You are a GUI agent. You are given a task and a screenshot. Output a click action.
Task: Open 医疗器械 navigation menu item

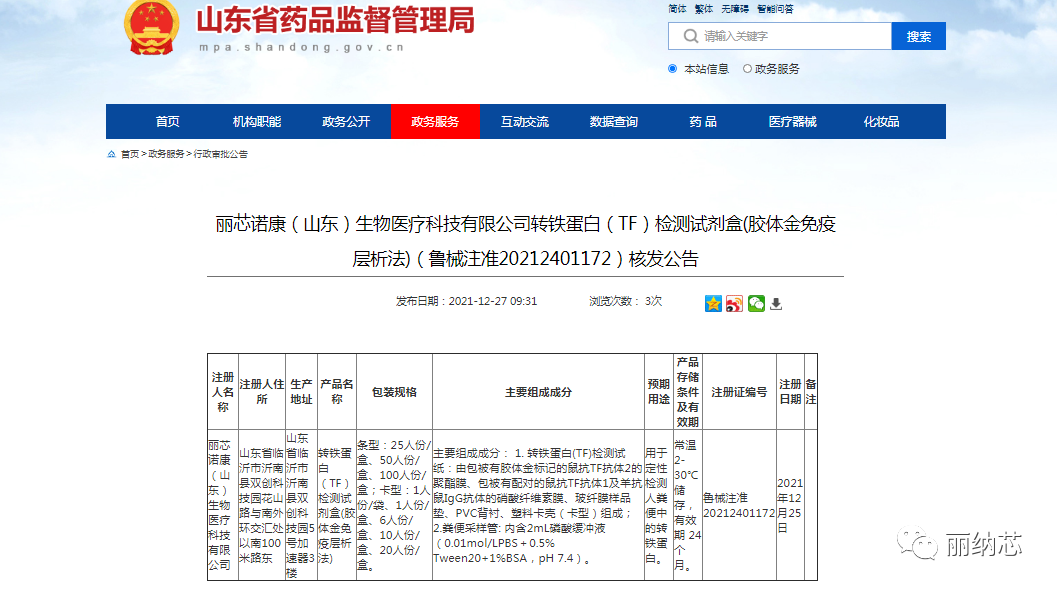click(x=792, y=122)
